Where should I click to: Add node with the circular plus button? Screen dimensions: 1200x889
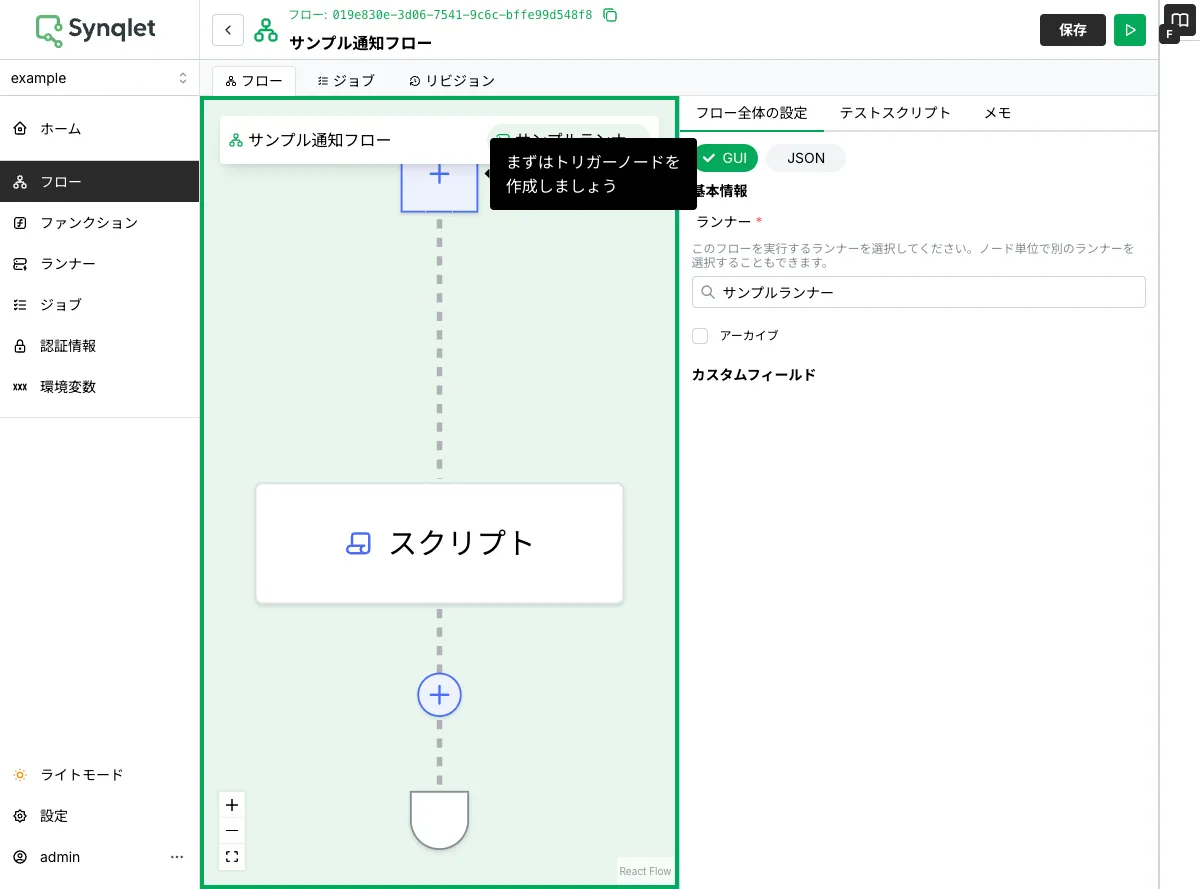439,695
